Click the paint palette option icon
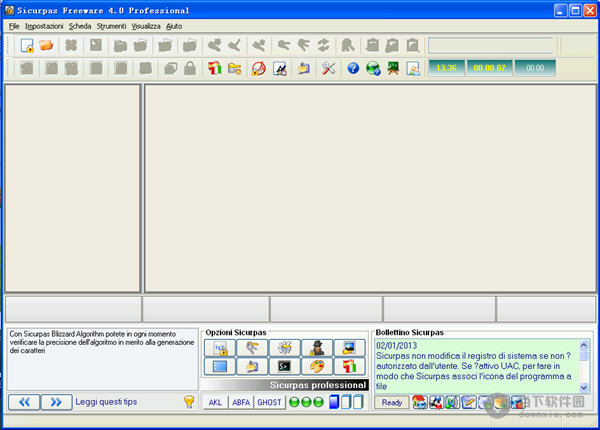The image size is (600, 430). (x=317, y=366)
